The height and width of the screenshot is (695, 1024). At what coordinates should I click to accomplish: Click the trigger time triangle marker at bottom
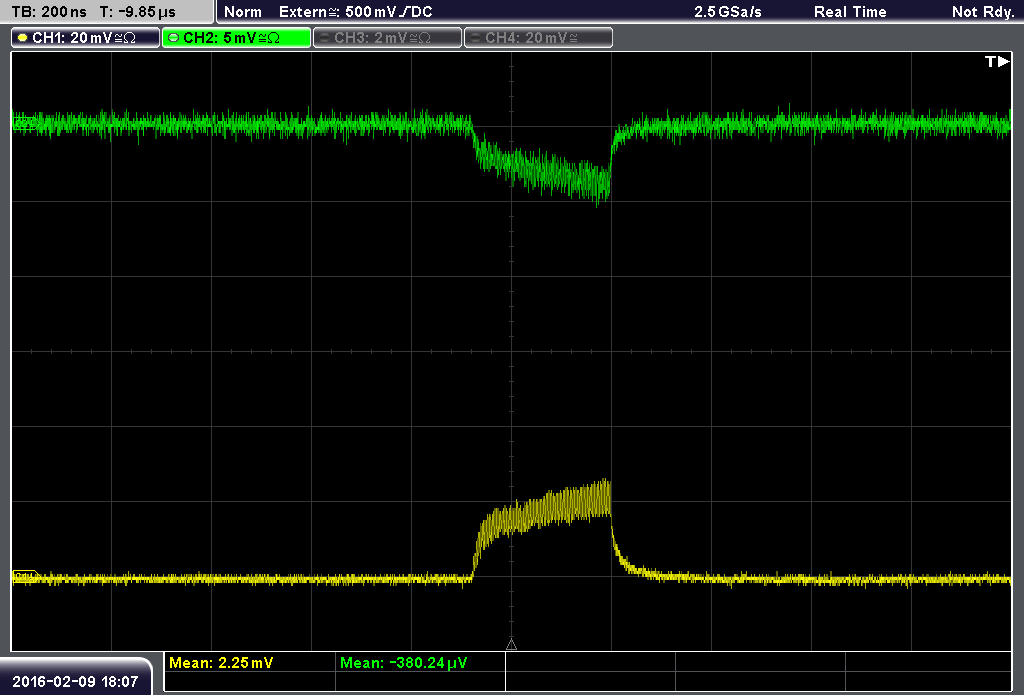click(511, 645)
